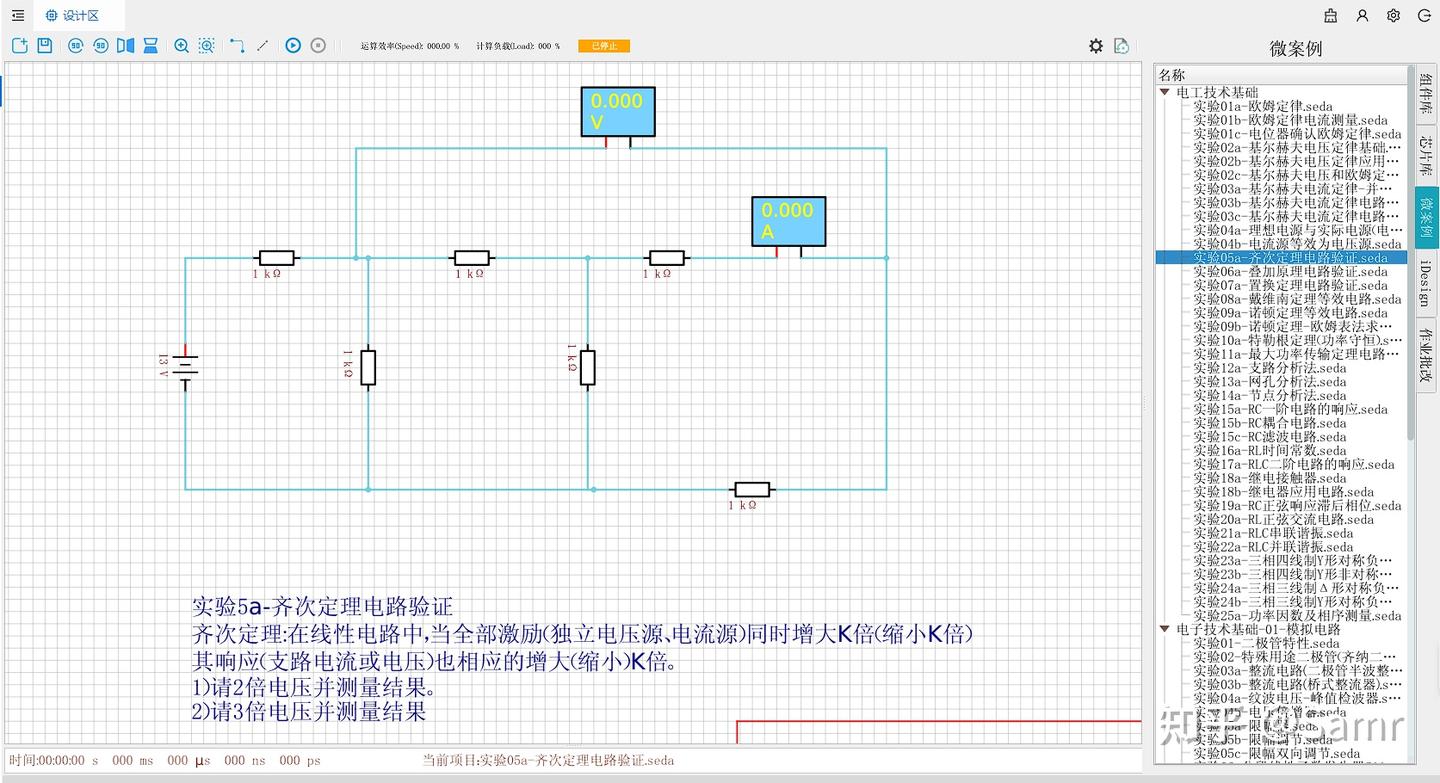The width and height of the screenshot is (1440, 783).
Task: Flip the selected component vertically
Action: 150,45
